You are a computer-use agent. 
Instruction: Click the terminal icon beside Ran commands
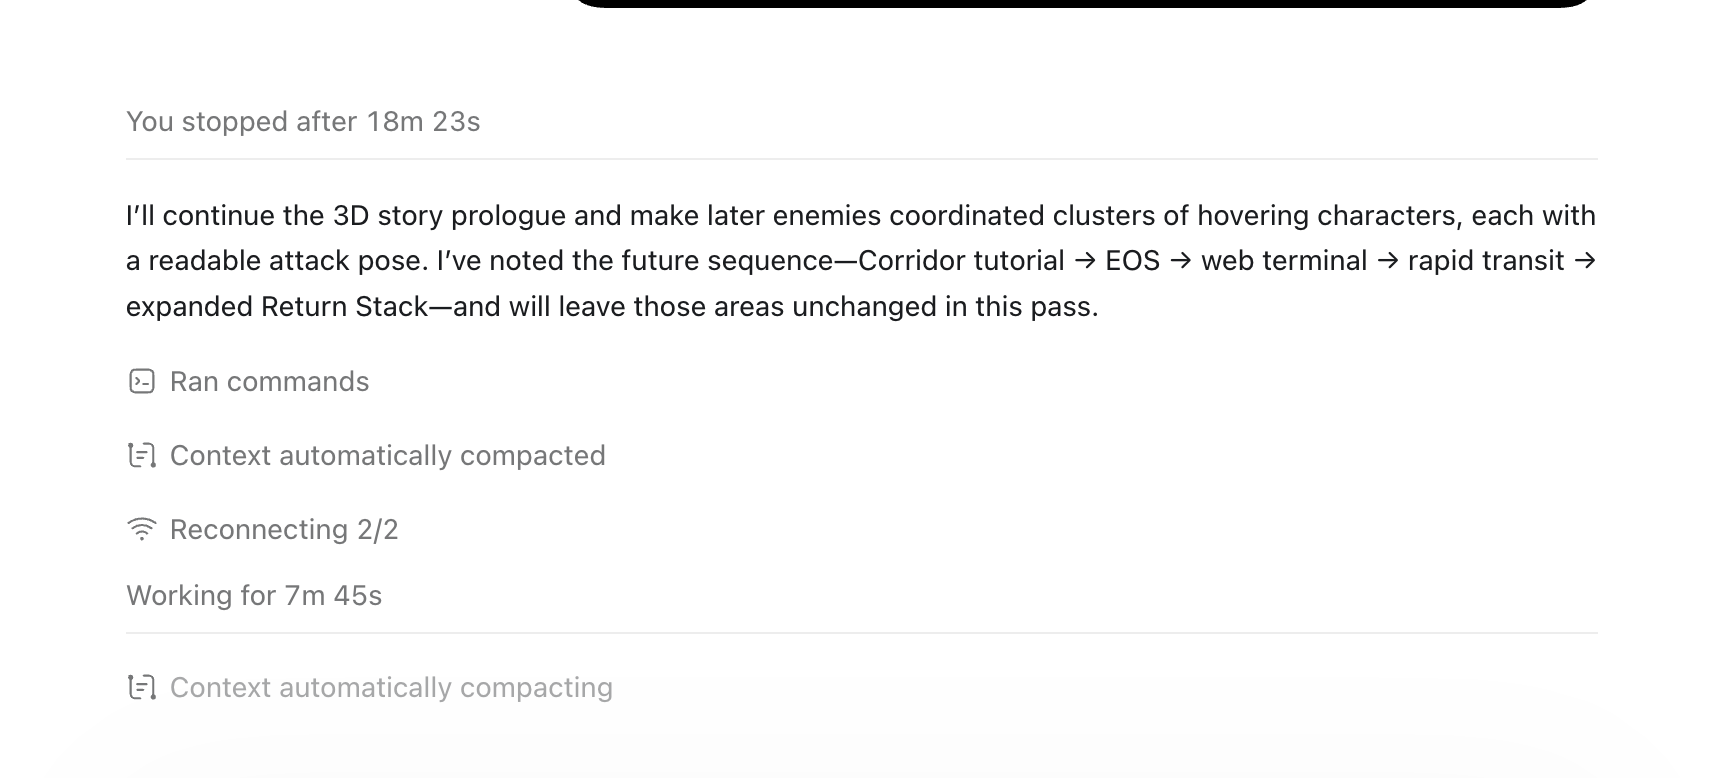tap(142, 382)
